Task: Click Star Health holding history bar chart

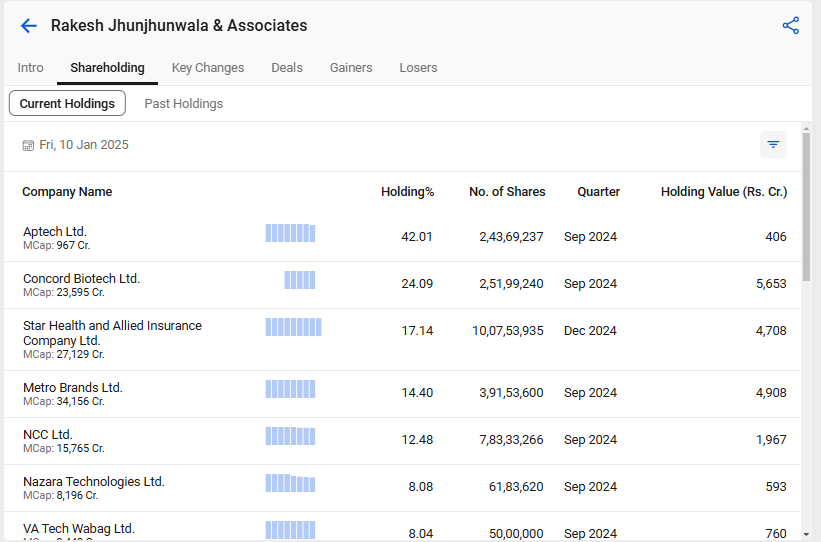Action: click(293, 327)
